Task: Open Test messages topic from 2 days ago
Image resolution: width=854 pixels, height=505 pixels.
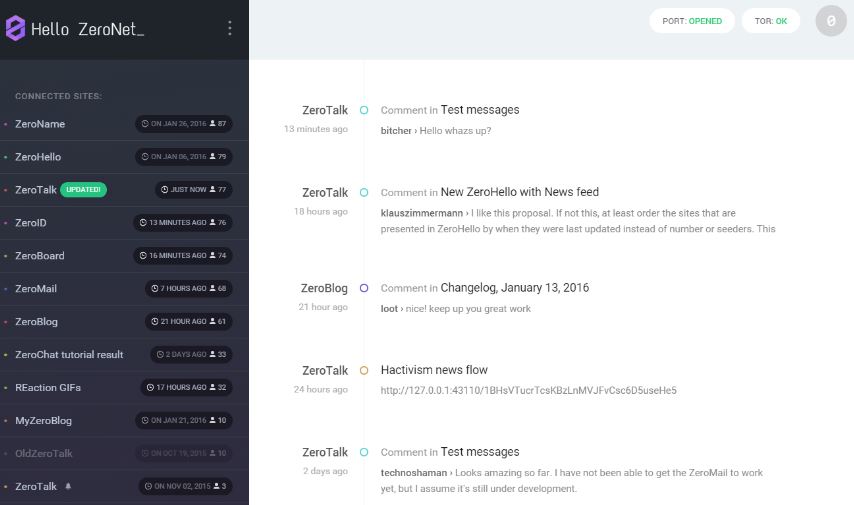Action: tap(480, 452)
